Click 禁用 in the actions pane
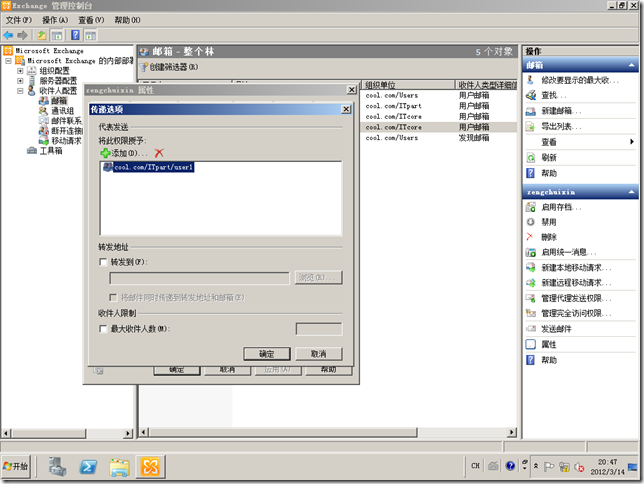 click(x=548, y=222)
